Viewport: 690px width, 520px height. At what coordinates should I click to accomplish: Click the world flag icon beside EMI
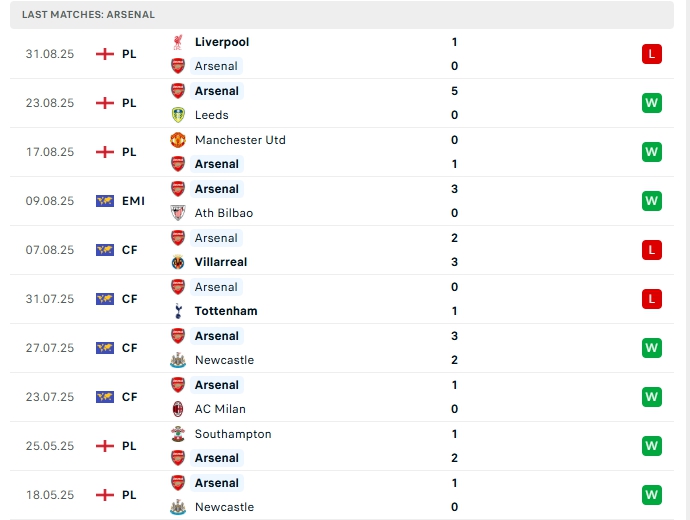tap(104, 201)
